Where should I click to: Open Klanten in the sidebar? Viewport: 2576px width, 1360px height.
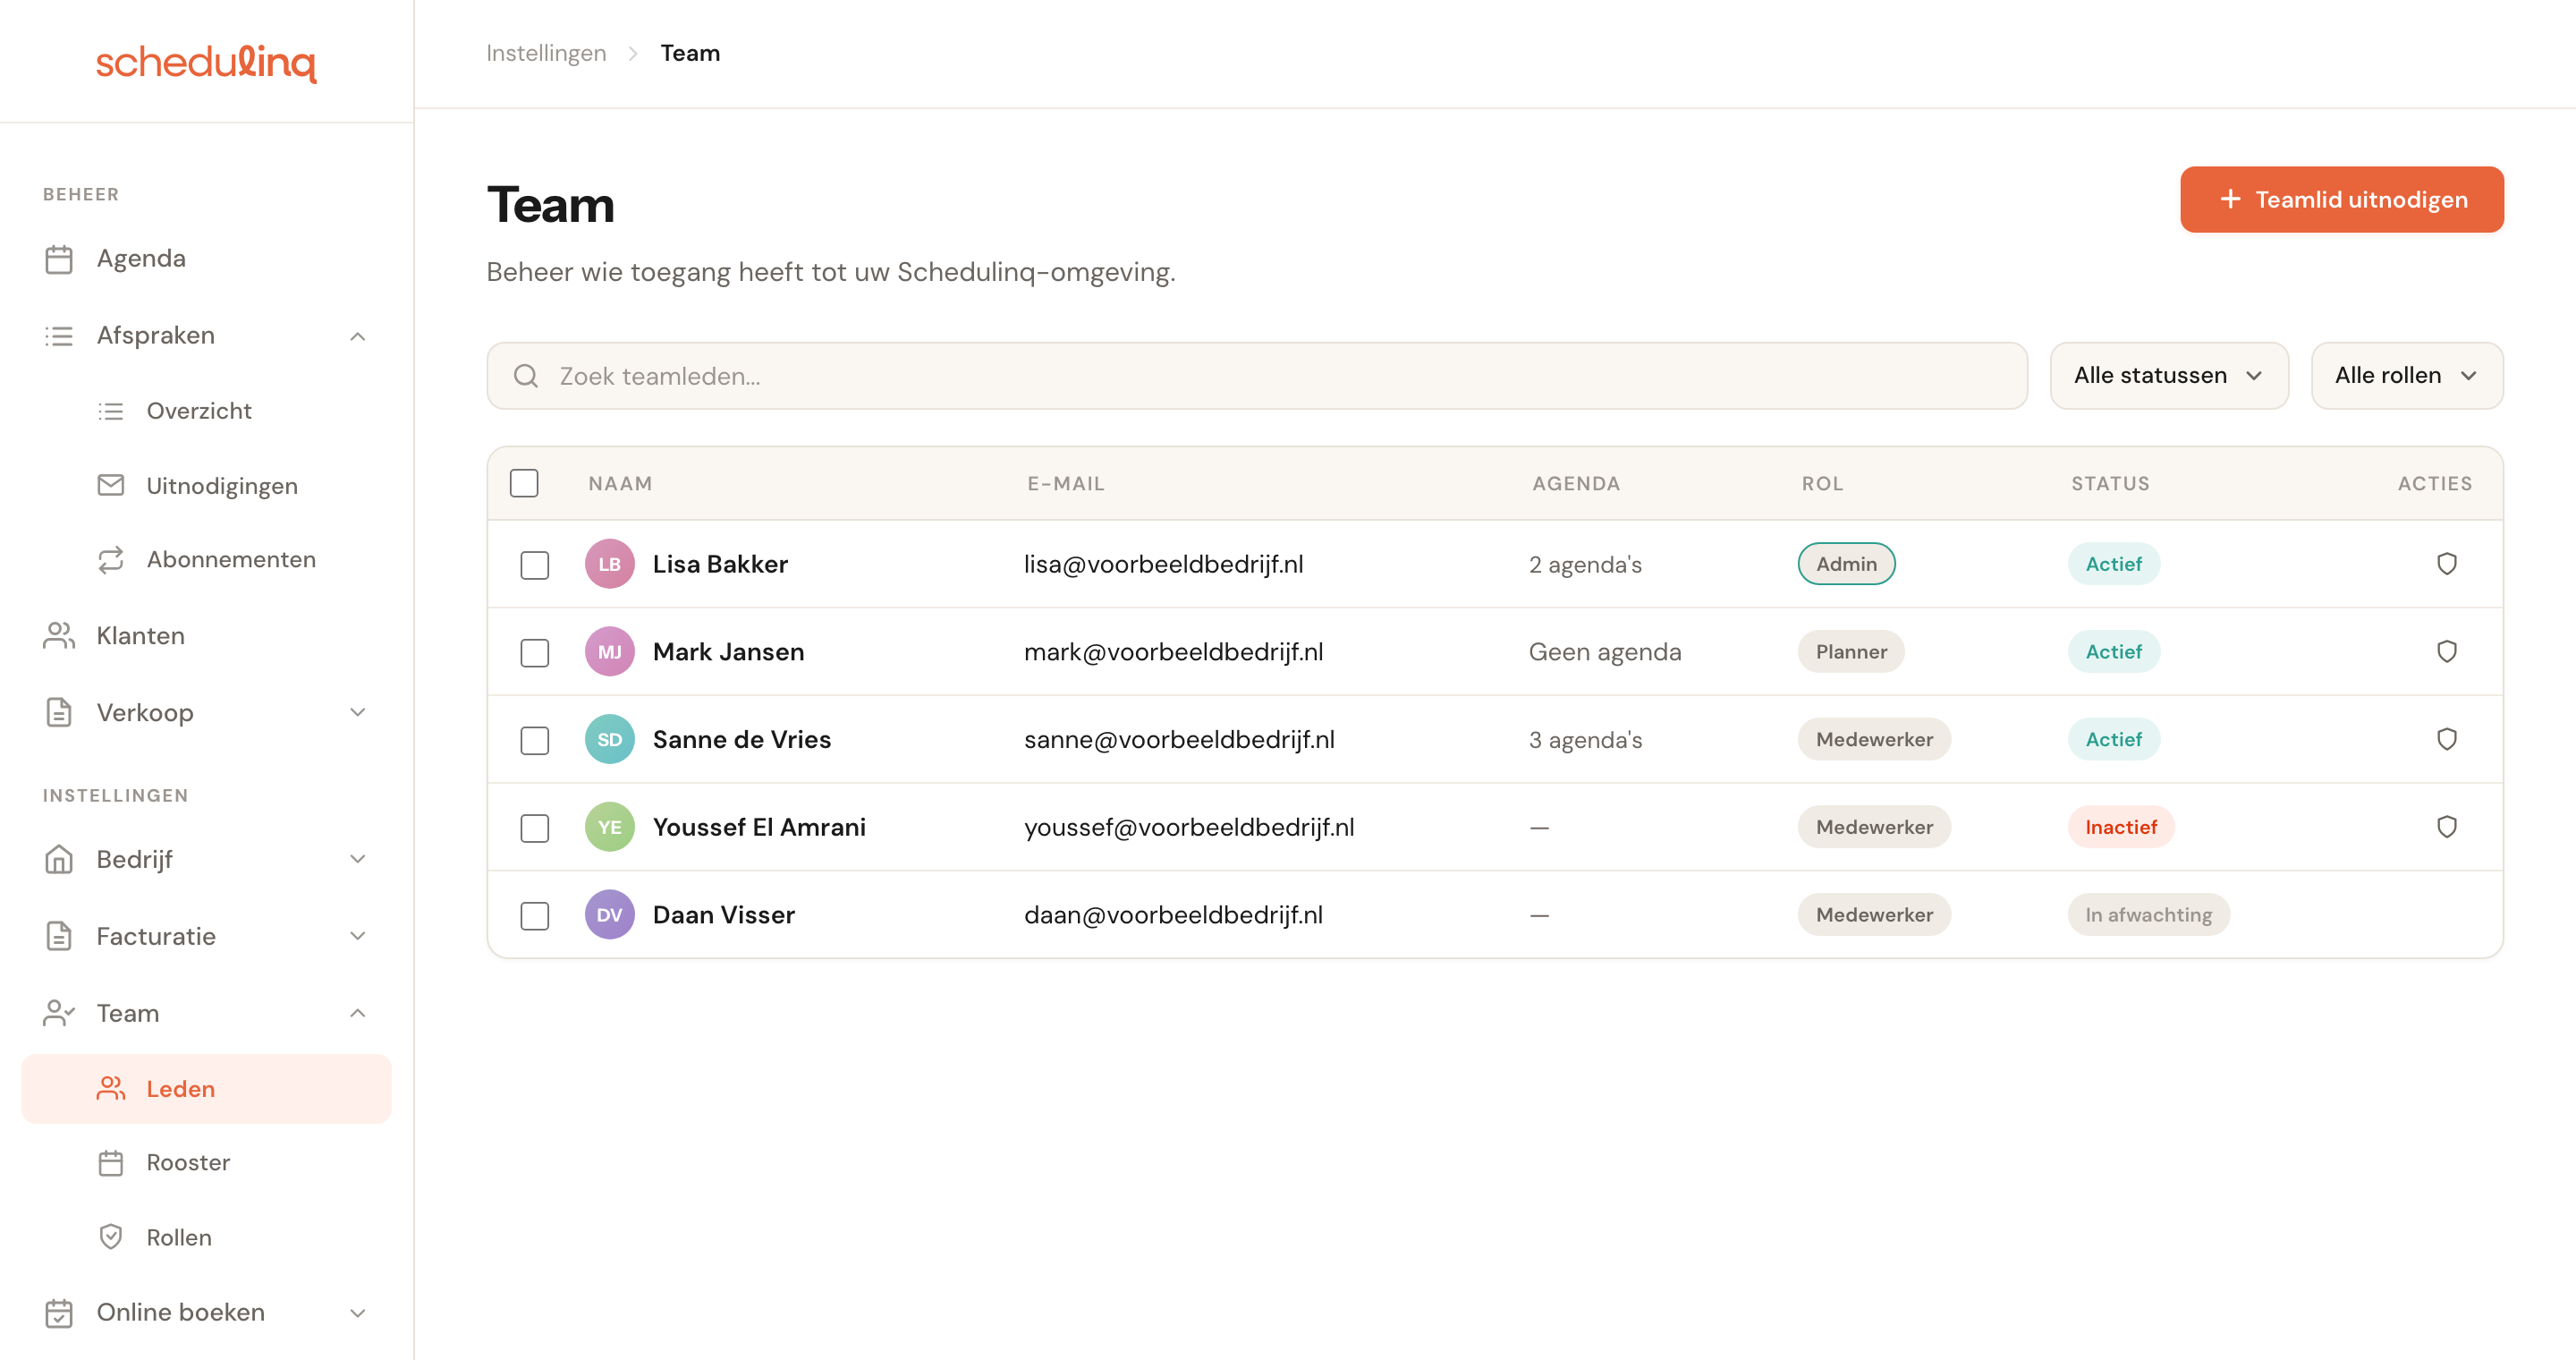pyautogui.click(x=206, y=636)
